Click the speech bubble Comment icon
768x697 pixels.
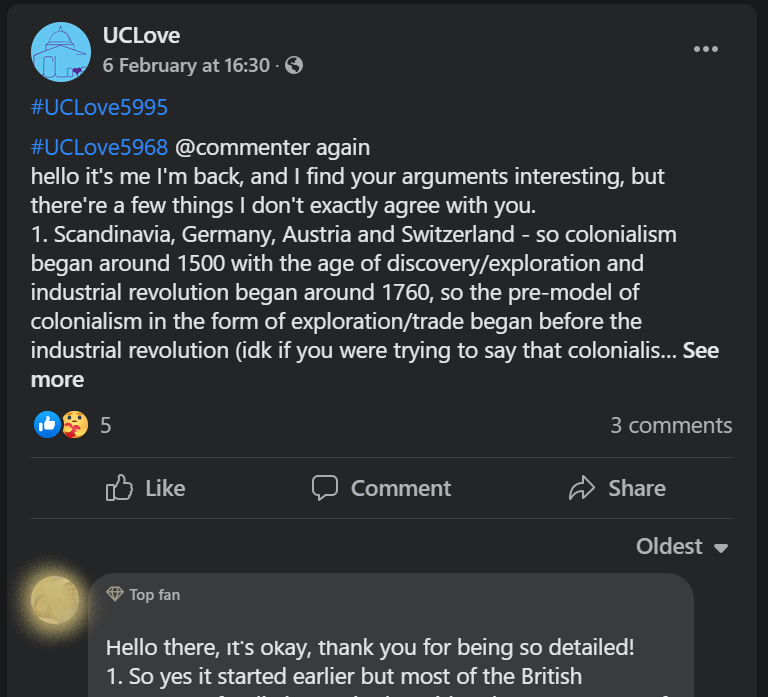click(x=325, y=488)
